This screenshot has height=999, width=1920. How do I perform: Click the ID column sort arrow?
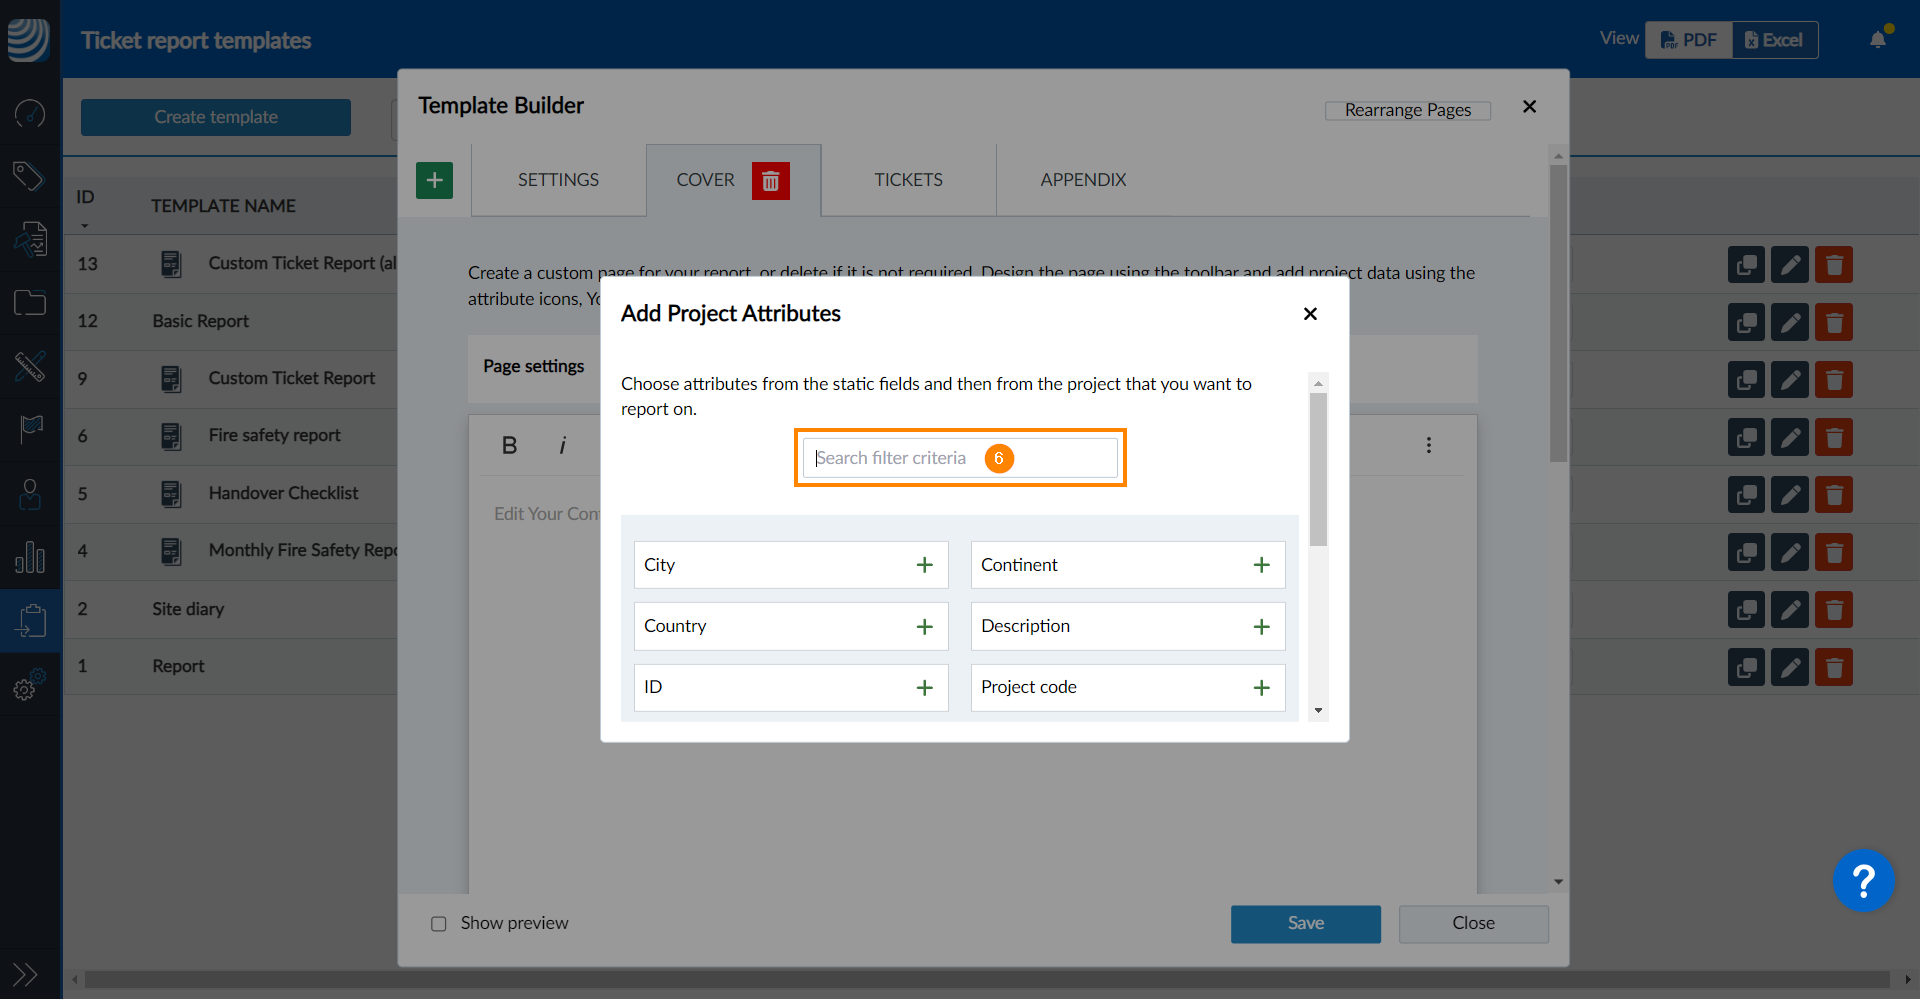pyautogui.click(x=85, y=226)
